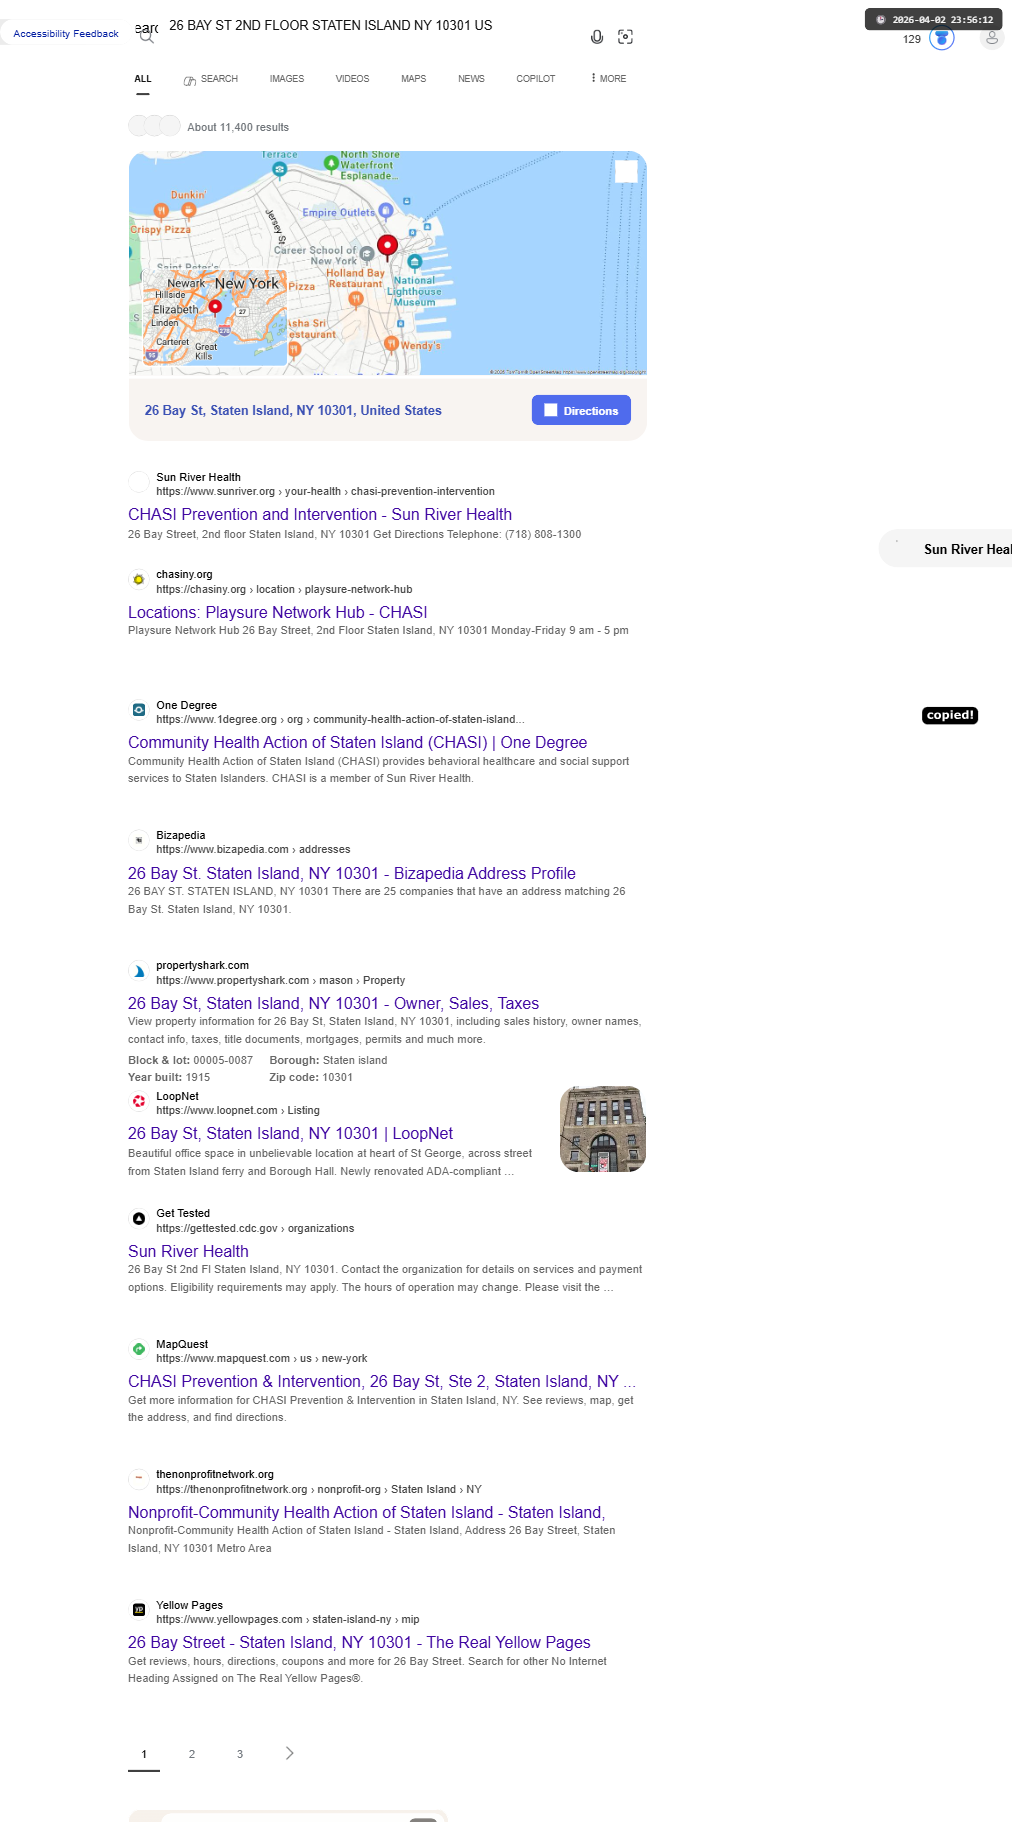Screen dimensions: 1012x1822
Task: Open the Sun River Health side card
Action: point(947,549)
